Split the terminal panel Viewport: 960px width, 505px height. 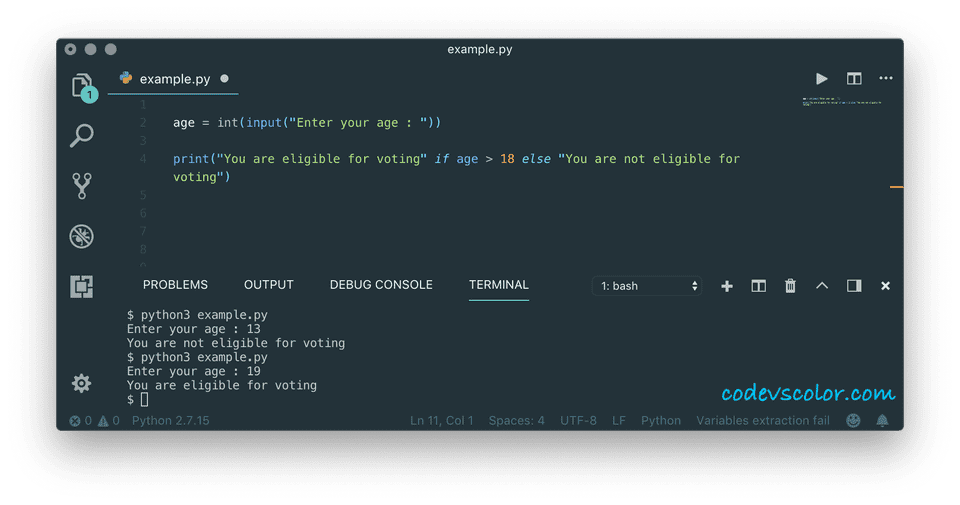[x=759, y=286]
